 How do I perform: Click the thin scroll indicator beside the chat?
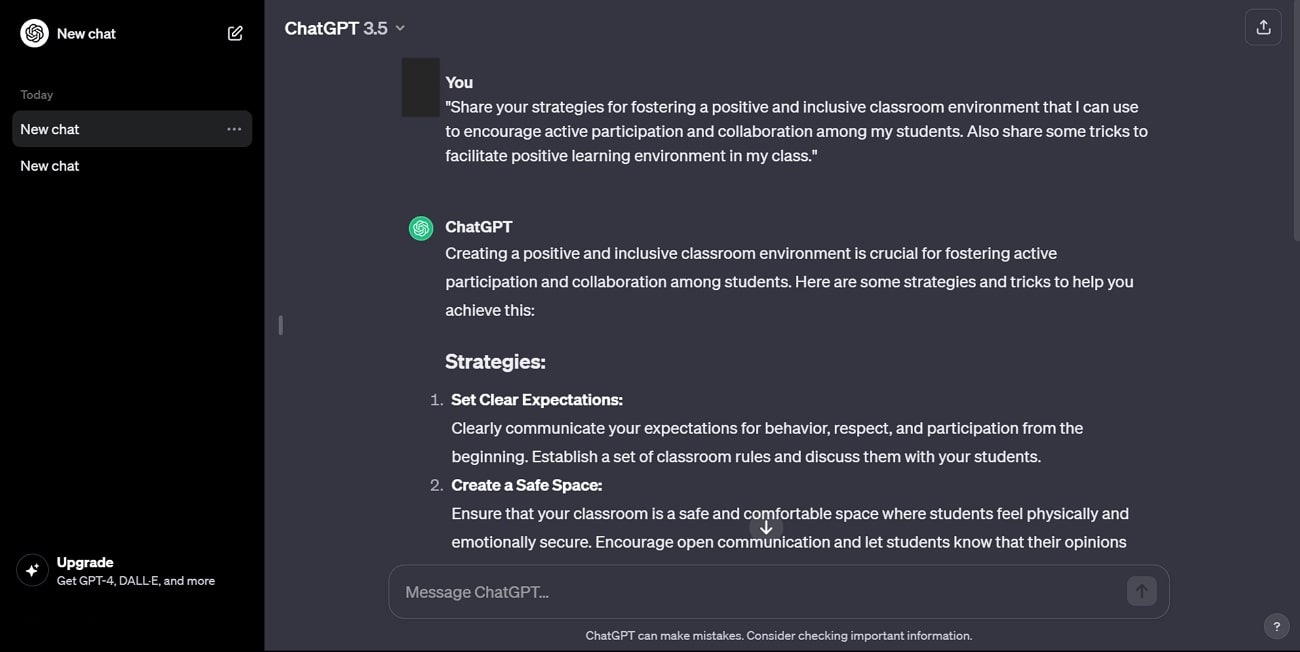280,325
